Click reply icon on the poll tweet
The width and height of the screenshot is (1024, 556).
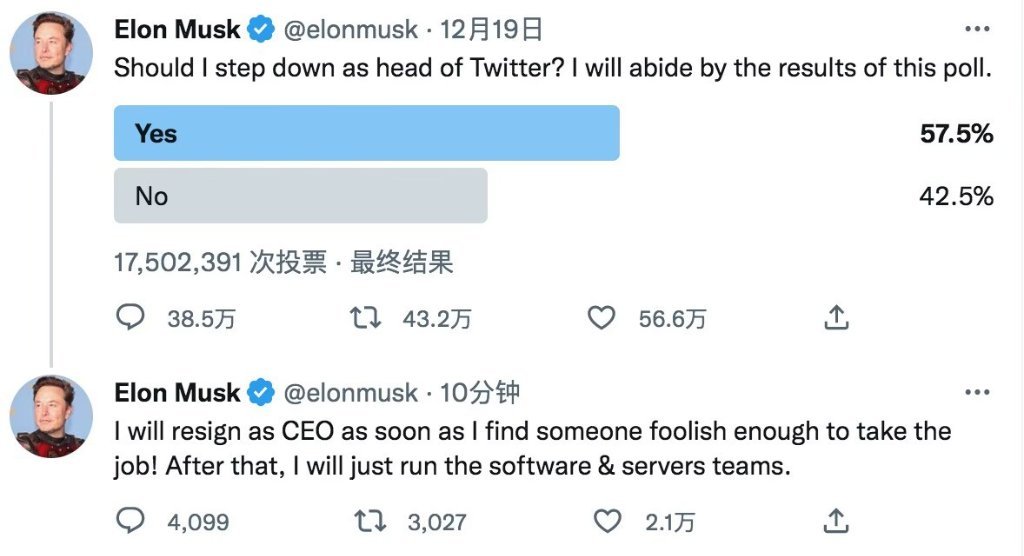point(131,318)
